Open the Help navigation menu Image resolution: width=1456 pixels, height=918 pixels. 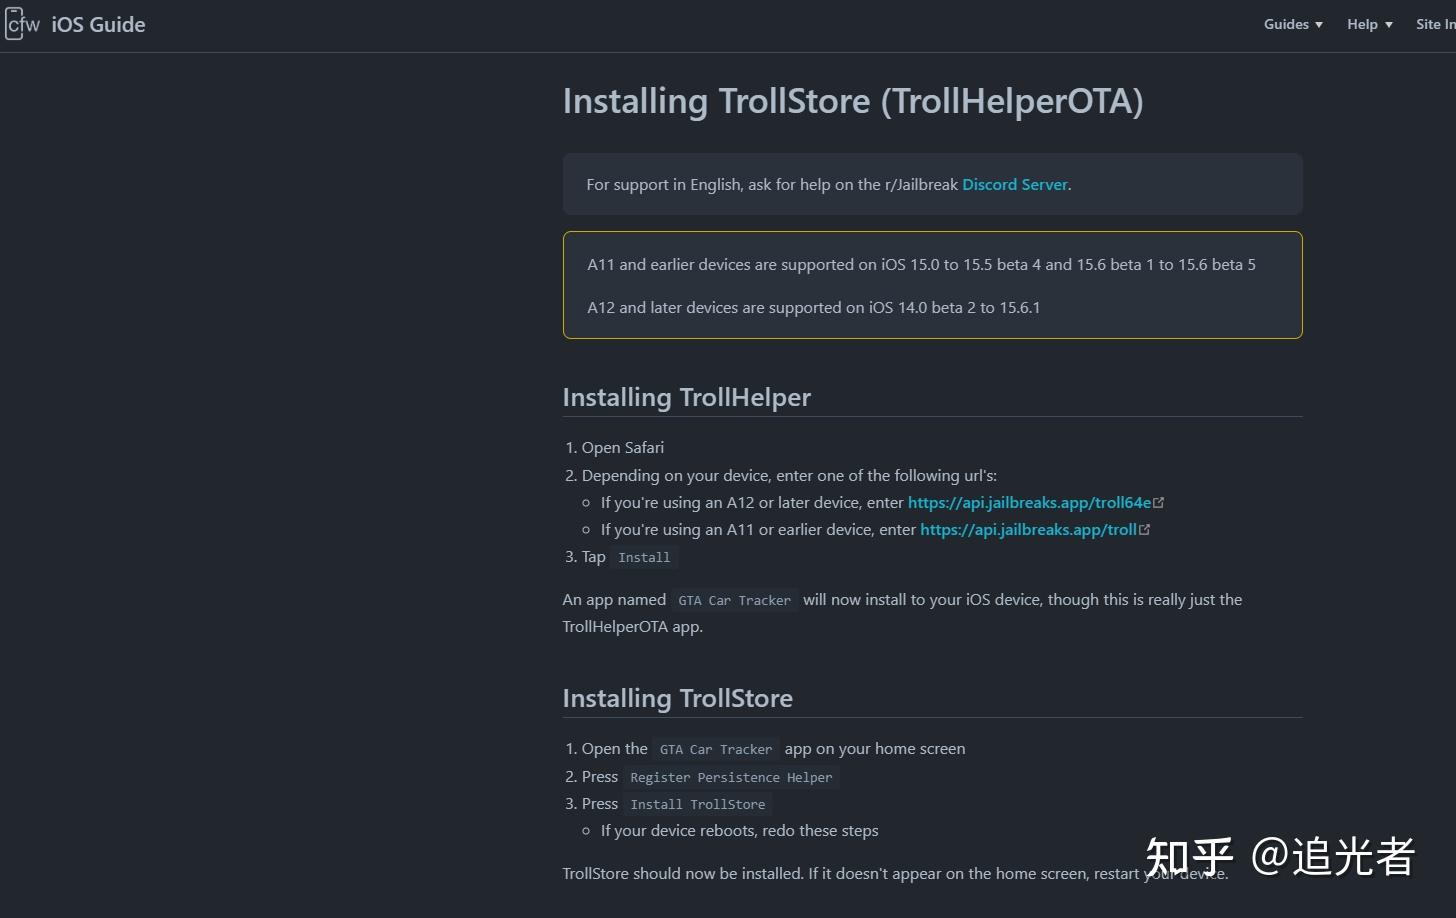1362,24
